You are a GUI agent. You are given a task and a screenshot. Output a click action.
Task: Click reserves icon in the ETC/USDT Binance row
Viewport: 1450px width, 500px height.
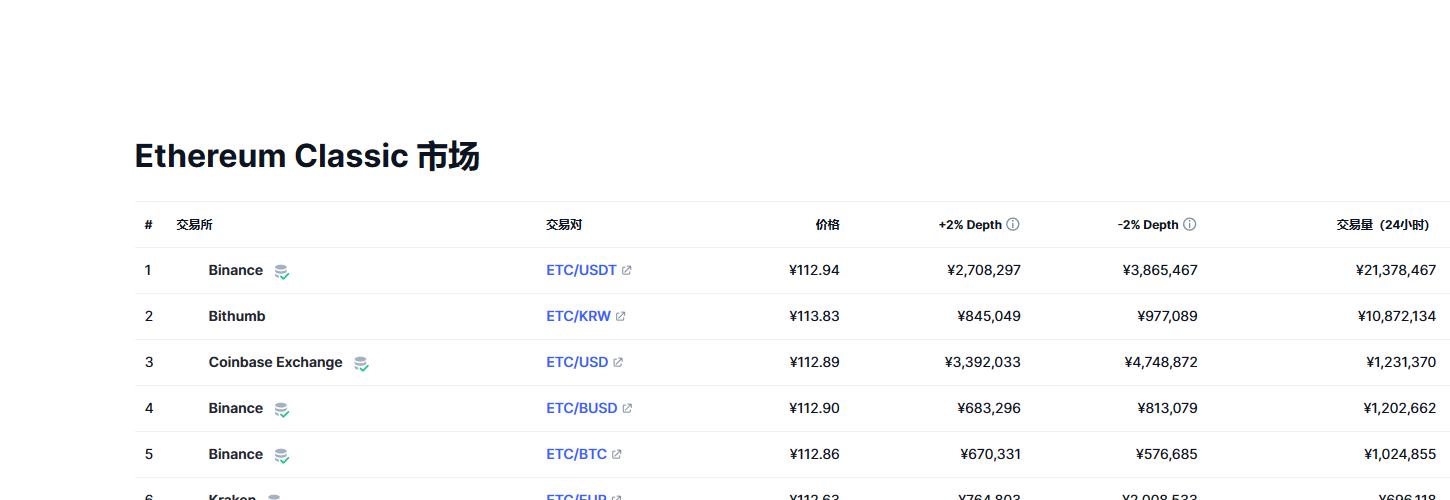282,271
